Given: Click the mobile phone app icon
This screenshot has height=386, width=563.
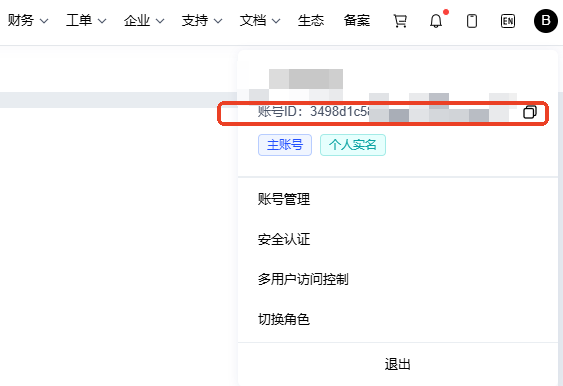Looking at the screenshot, I should pos(472,21).
